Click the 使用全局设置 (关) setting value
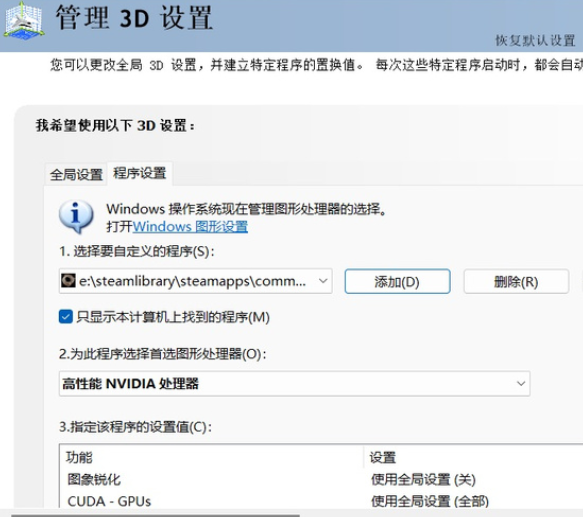 [423, 479]
